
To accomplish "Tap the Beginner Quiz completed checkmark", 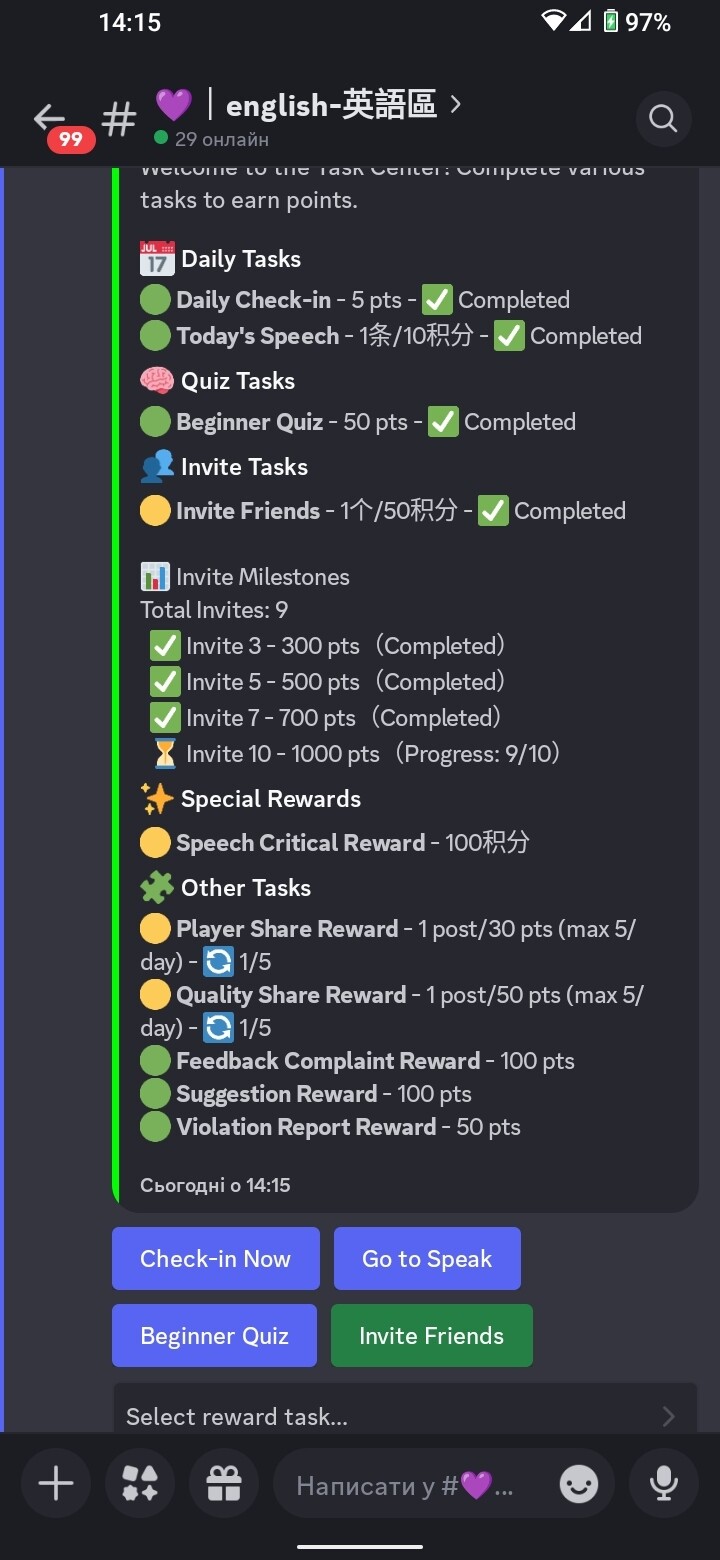I will pos(443,422).
